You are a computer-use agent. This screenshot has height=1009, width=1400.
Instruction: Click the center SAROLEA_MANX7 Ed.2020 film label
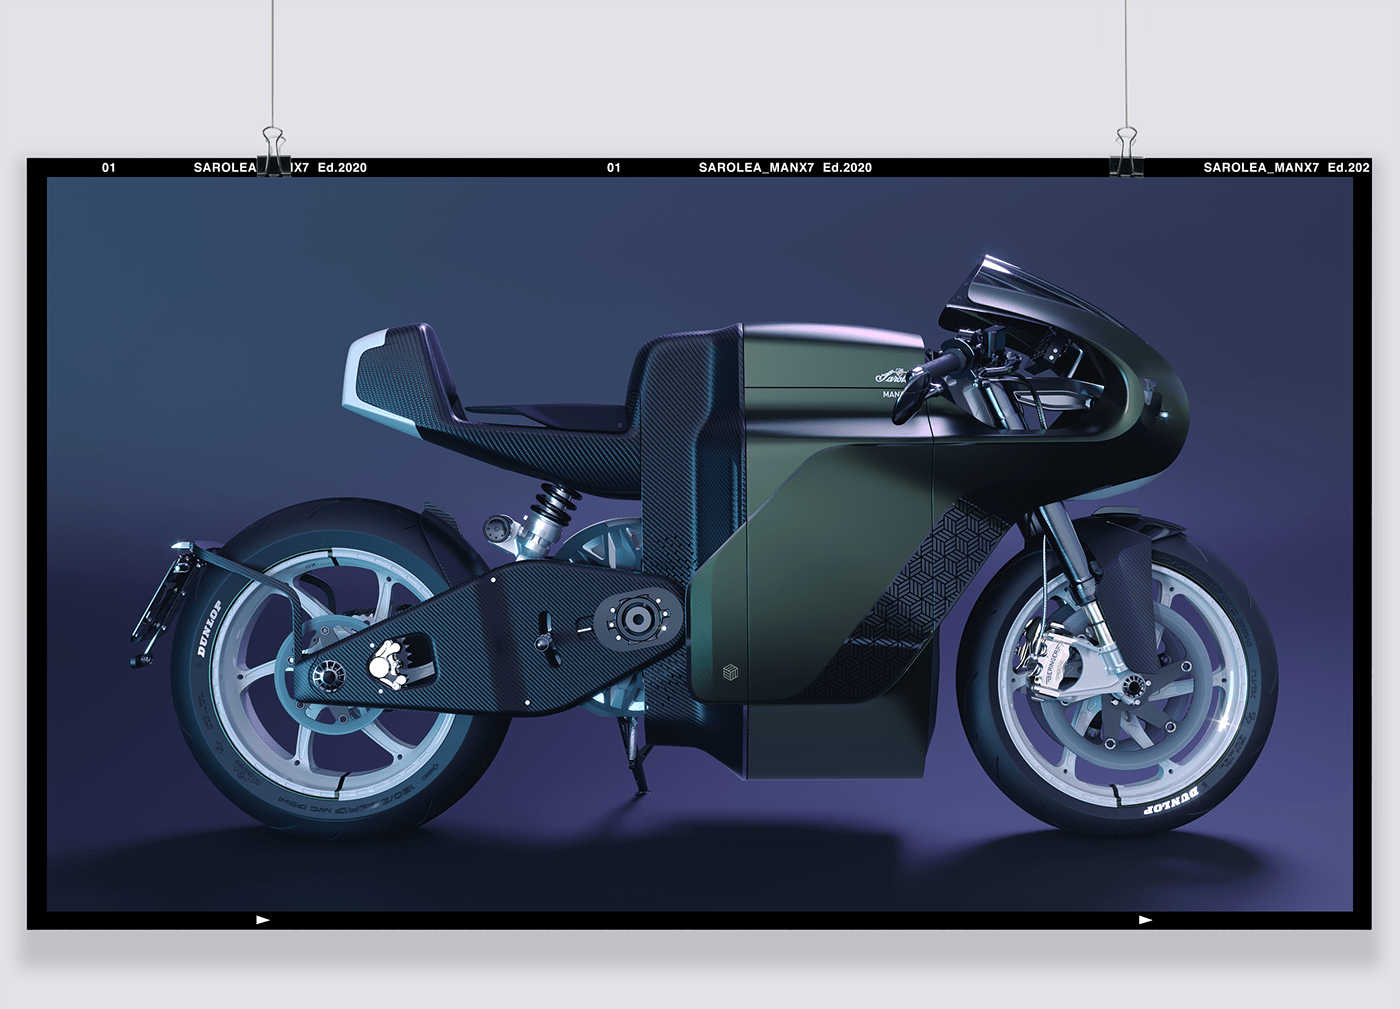785,167
